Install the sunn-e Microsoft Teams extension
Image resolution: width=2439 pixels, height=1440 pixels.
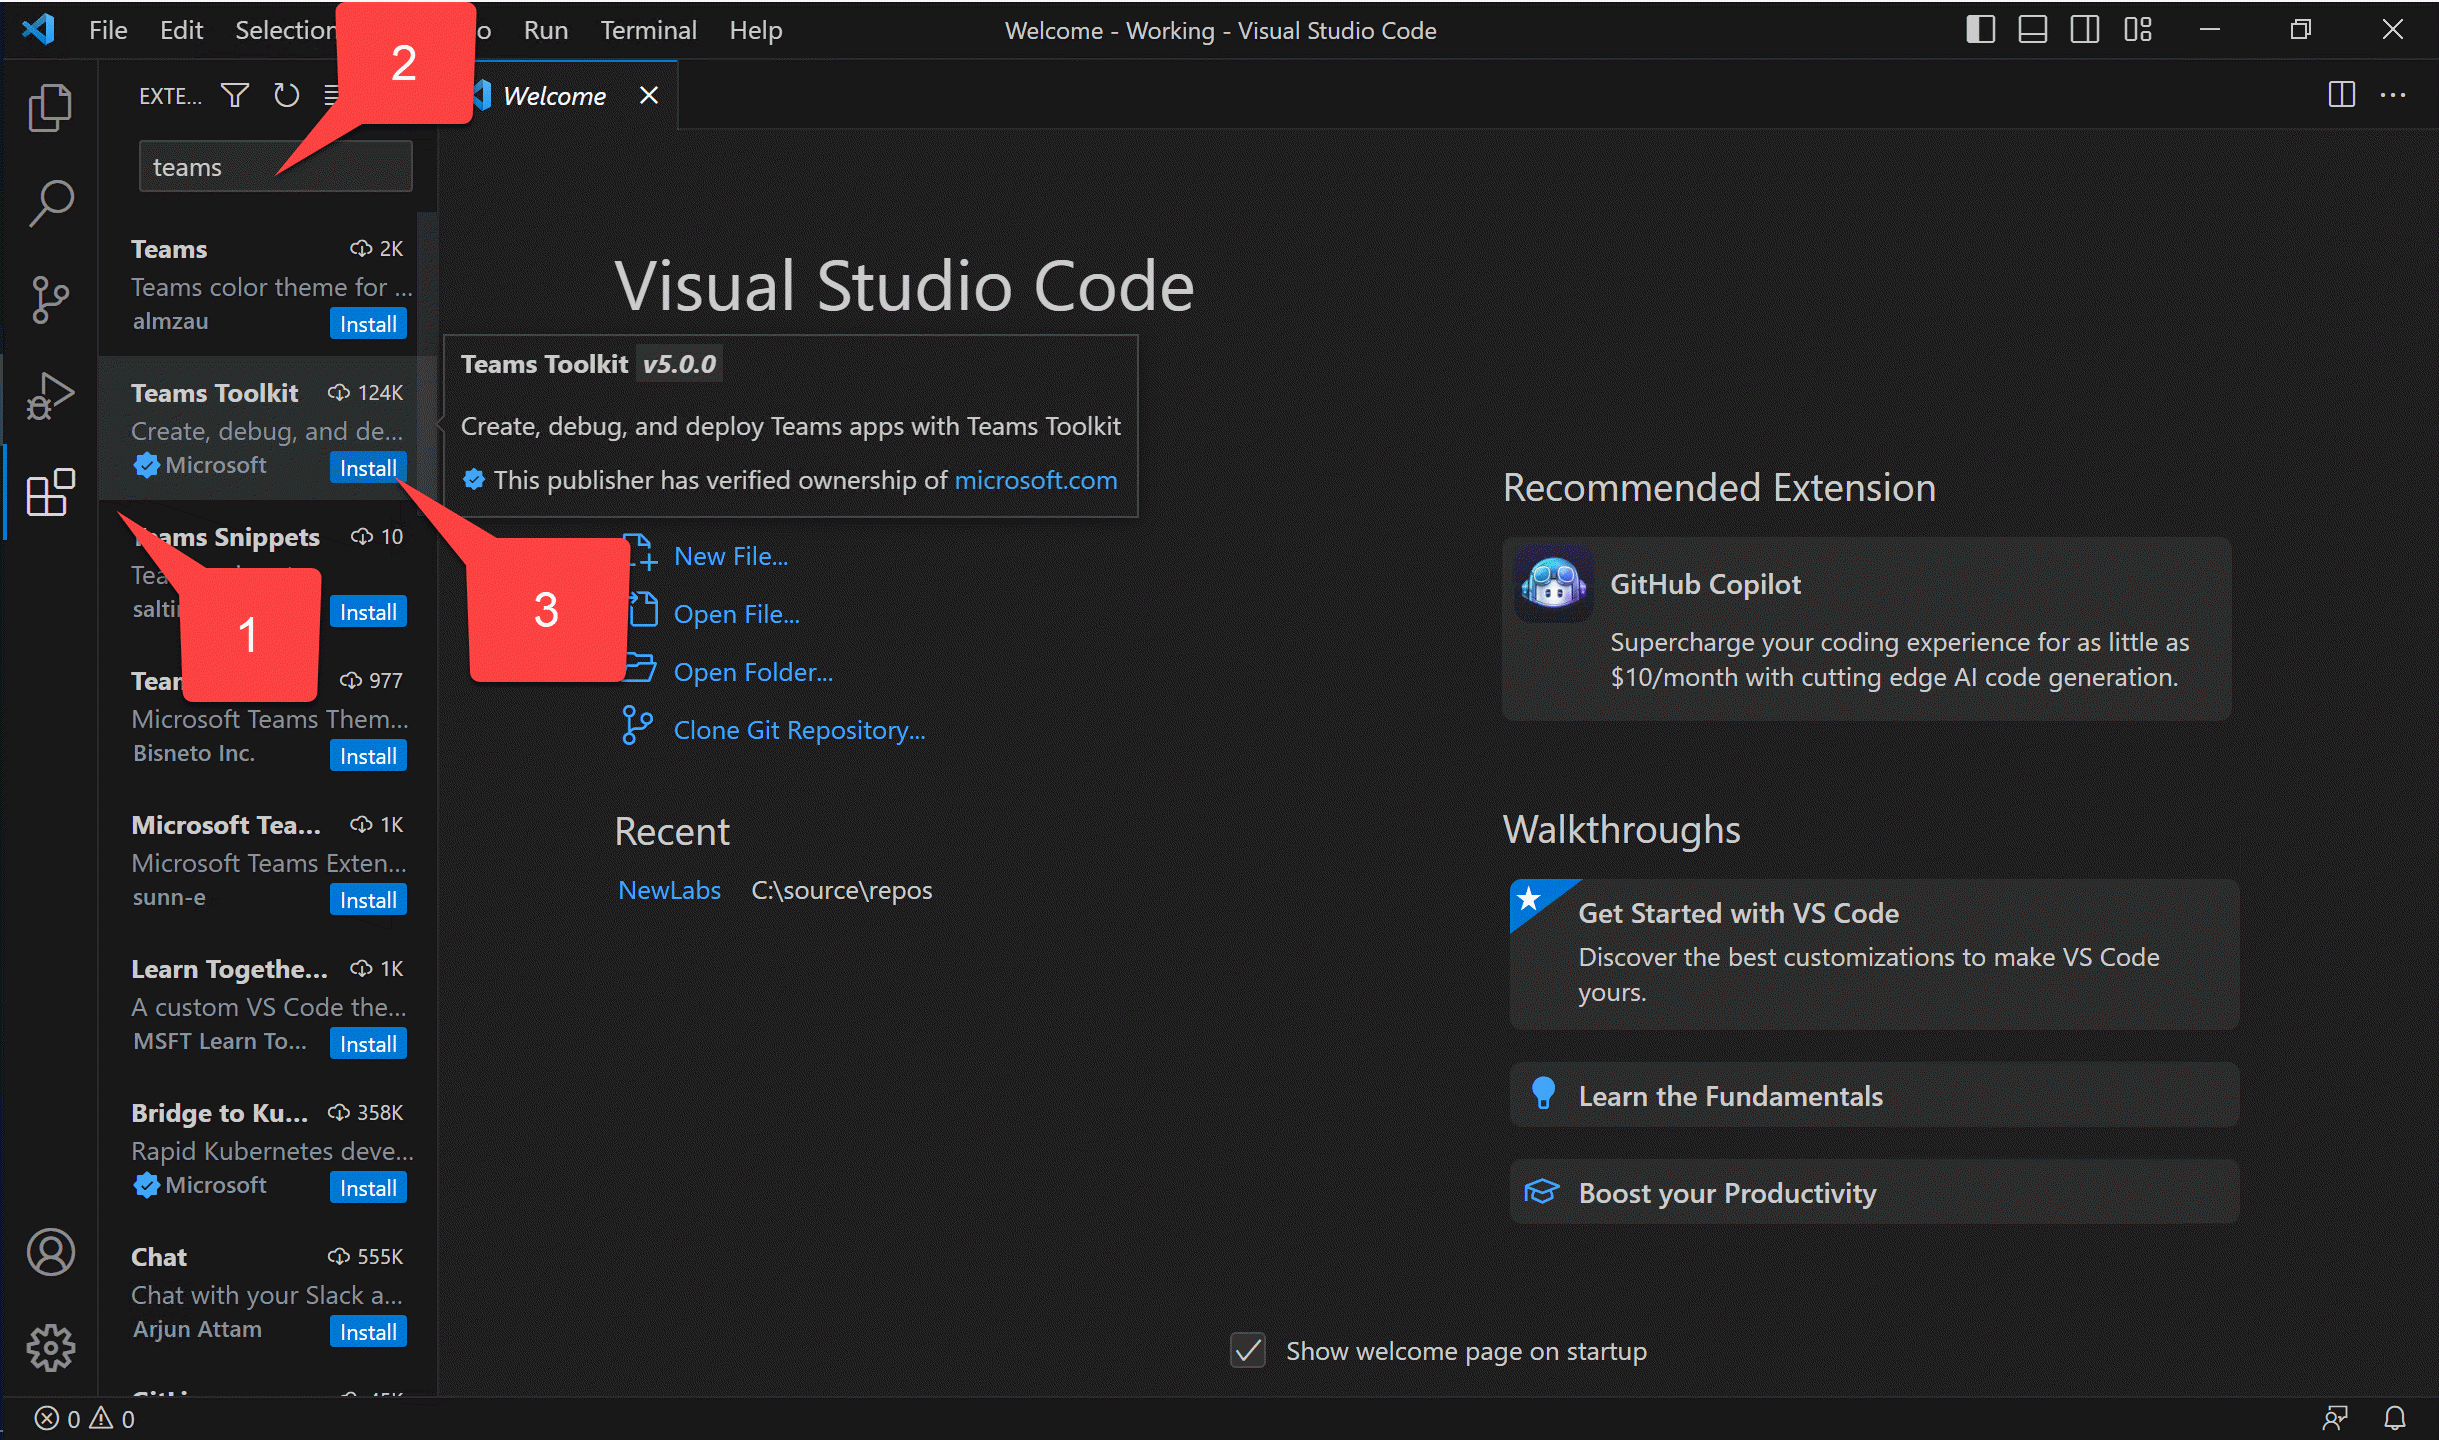click(368, 900)
